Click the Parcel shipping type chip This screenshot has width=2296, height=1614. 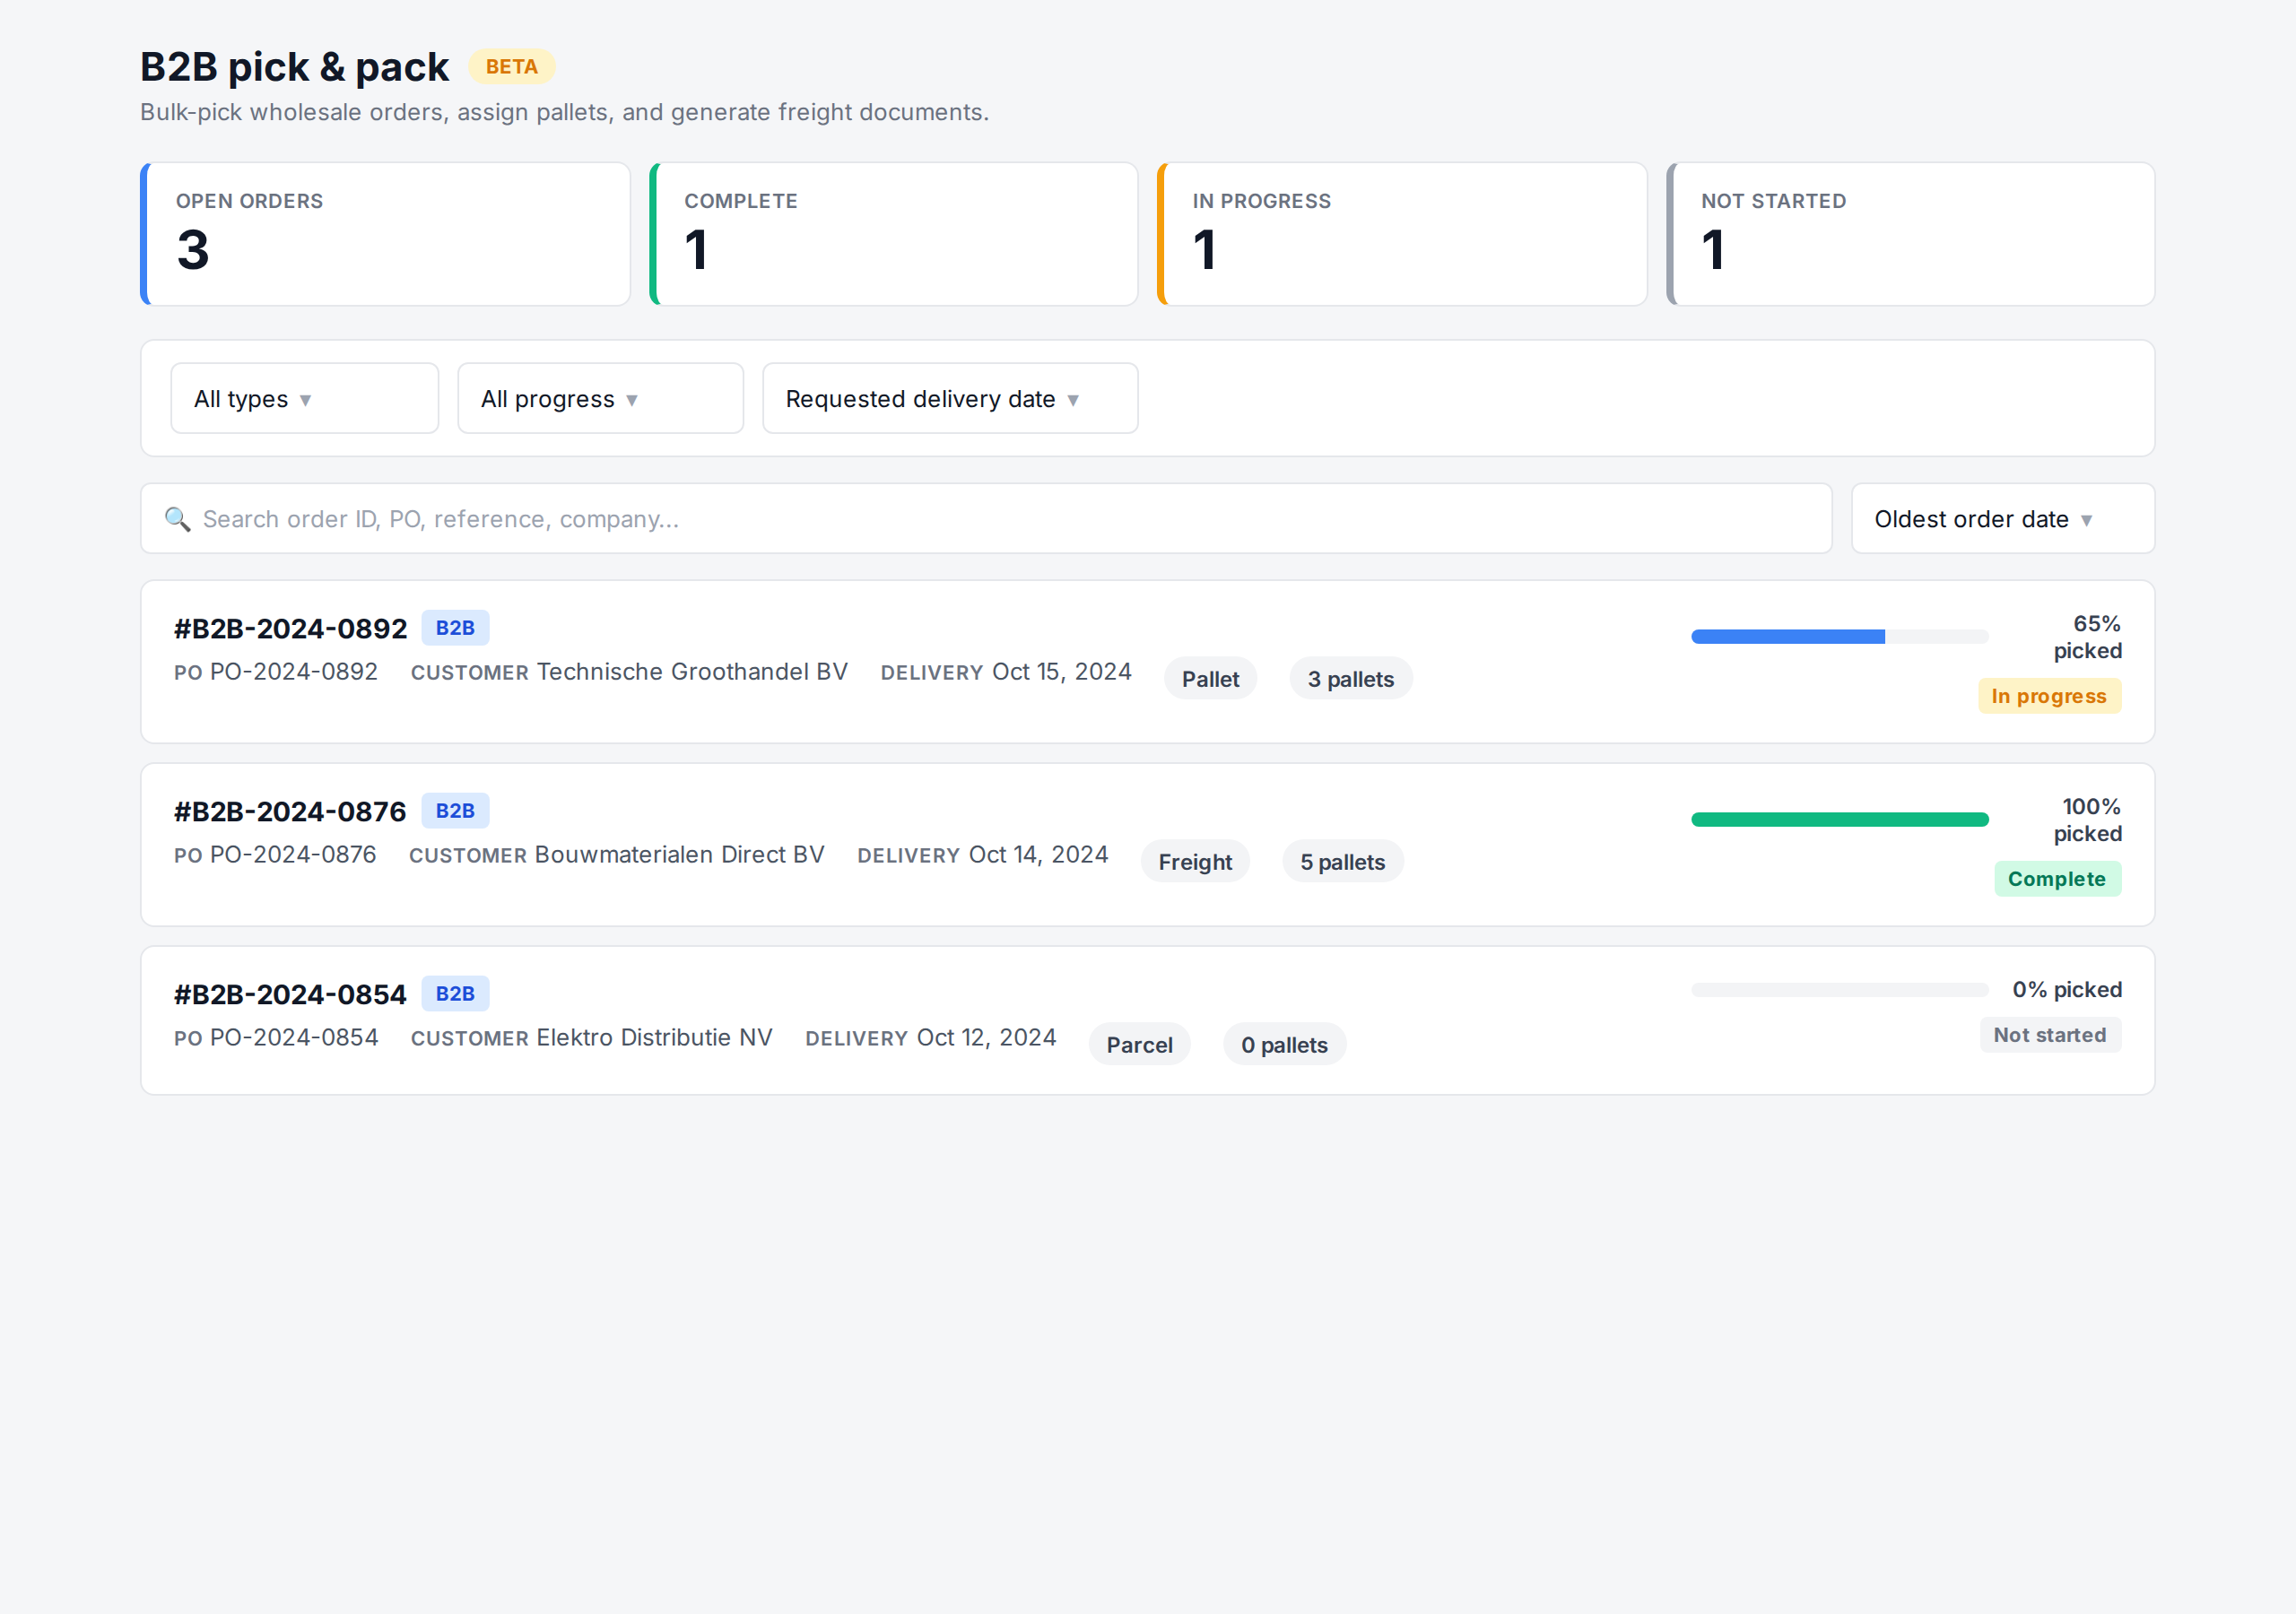1139,1045
